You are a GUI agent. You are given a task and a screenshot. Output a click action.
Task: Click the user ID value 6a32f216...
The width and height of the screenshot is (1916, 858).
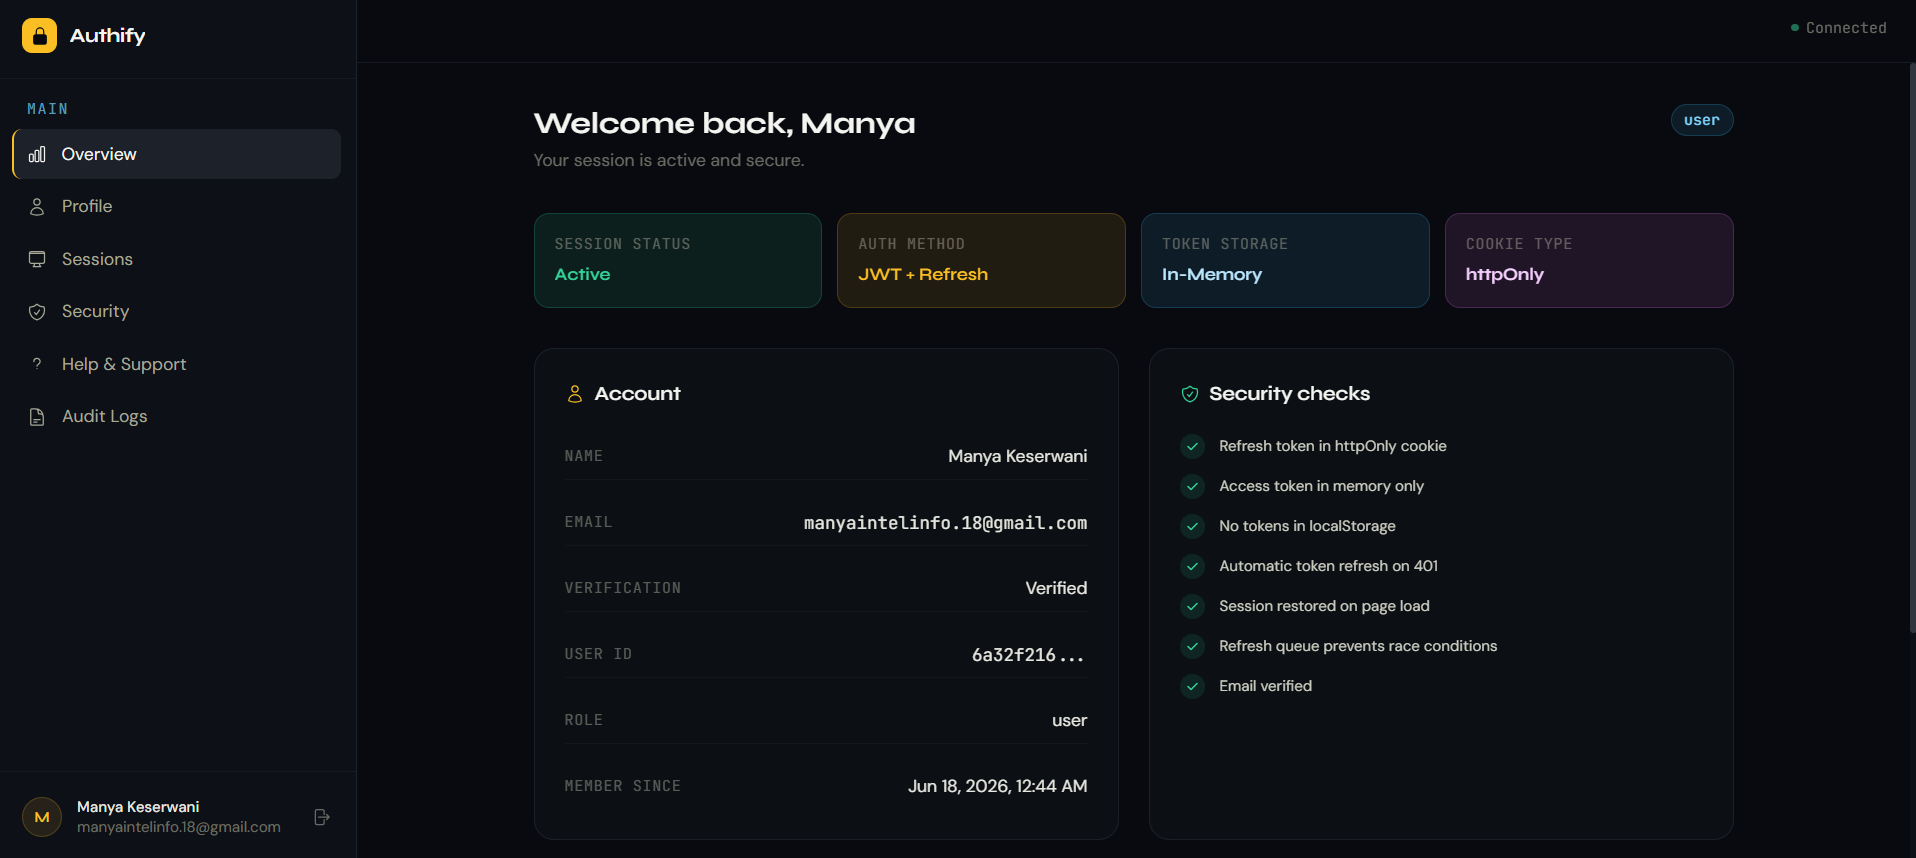click(1028, 655)
